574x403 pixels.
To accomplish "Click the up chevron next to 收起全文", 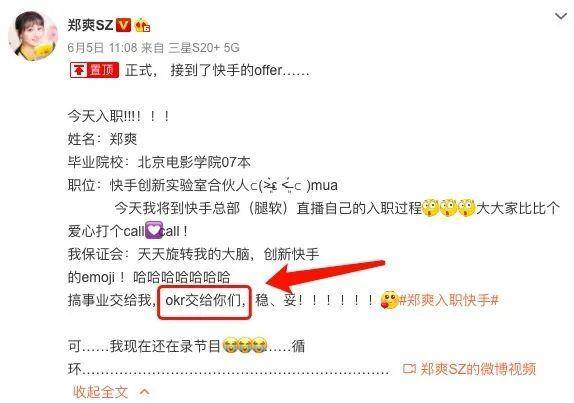I will pos(145,392).
